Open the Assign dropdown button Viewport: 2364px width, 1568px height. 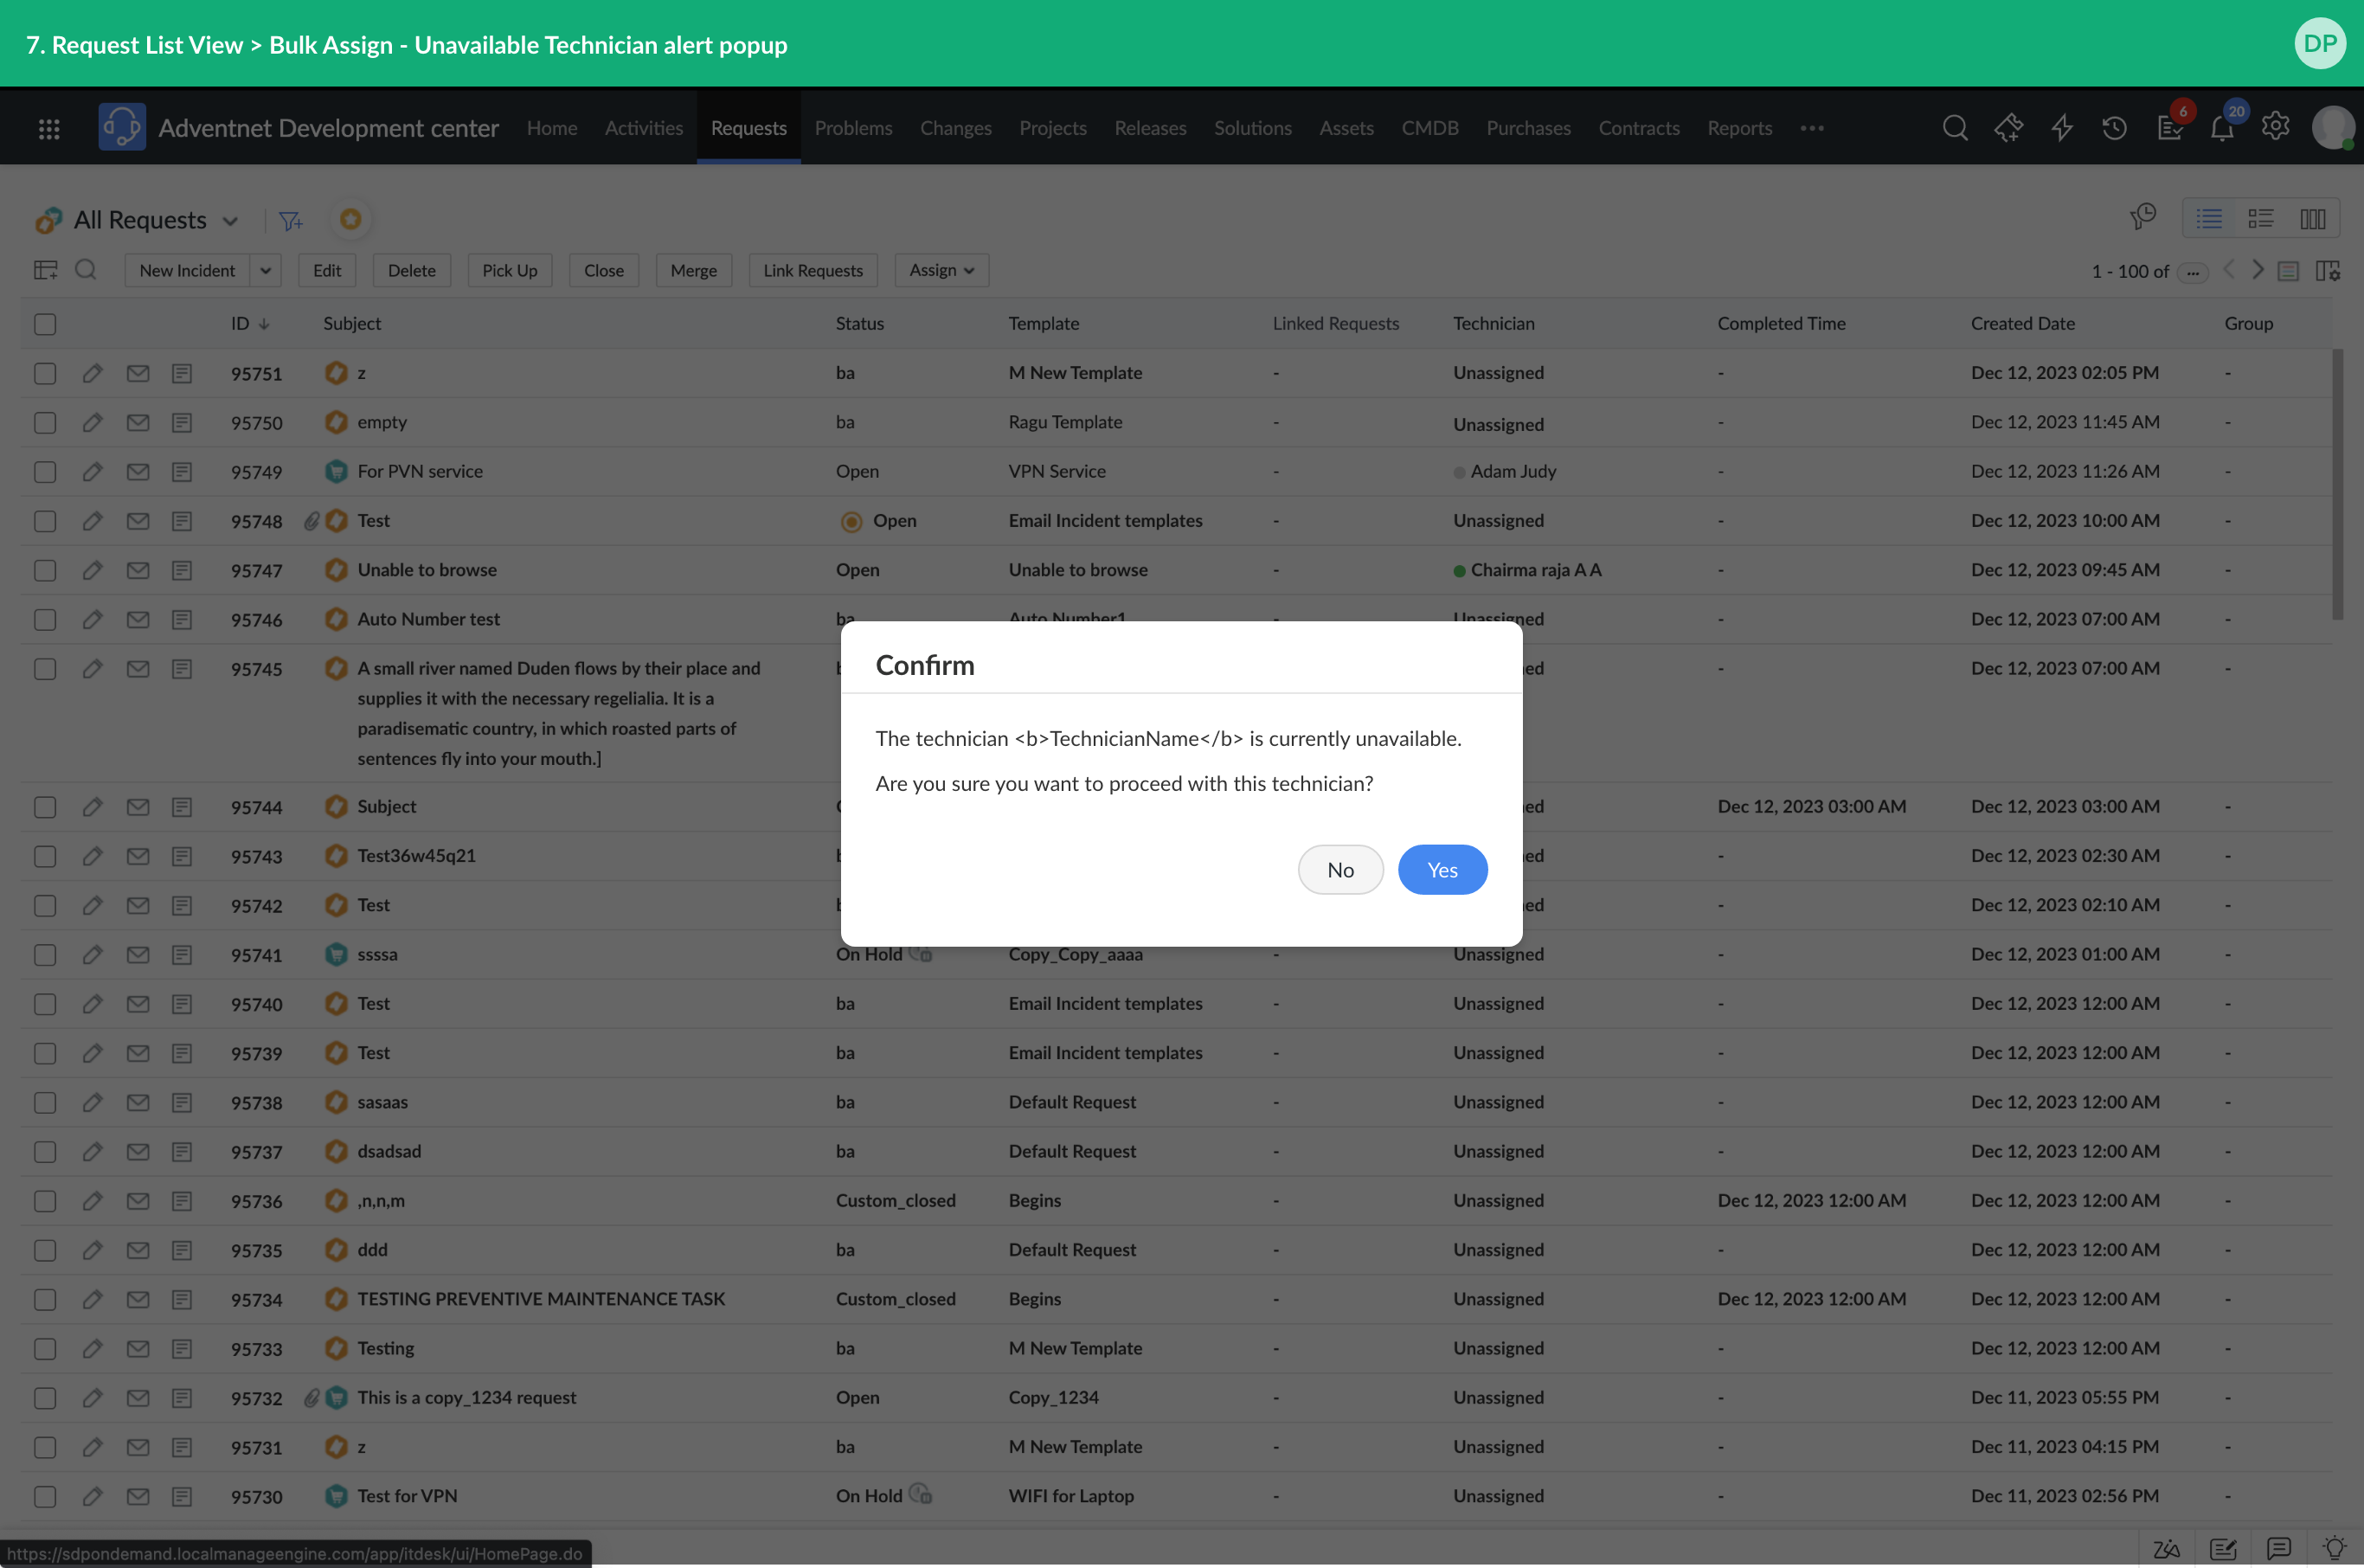[x=940, y=270]
